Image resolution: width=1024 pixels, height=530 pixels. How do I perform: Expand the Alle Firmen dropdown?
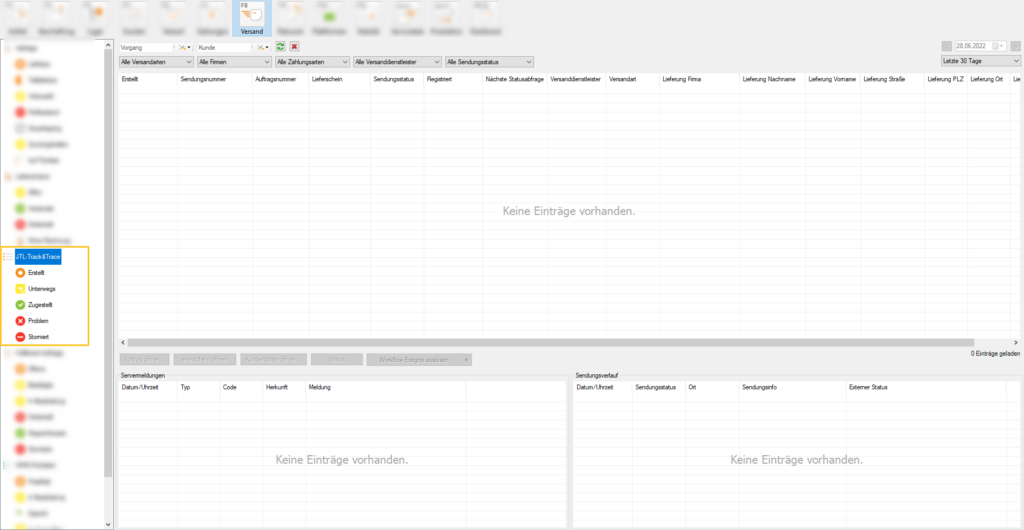click(233, 62)
